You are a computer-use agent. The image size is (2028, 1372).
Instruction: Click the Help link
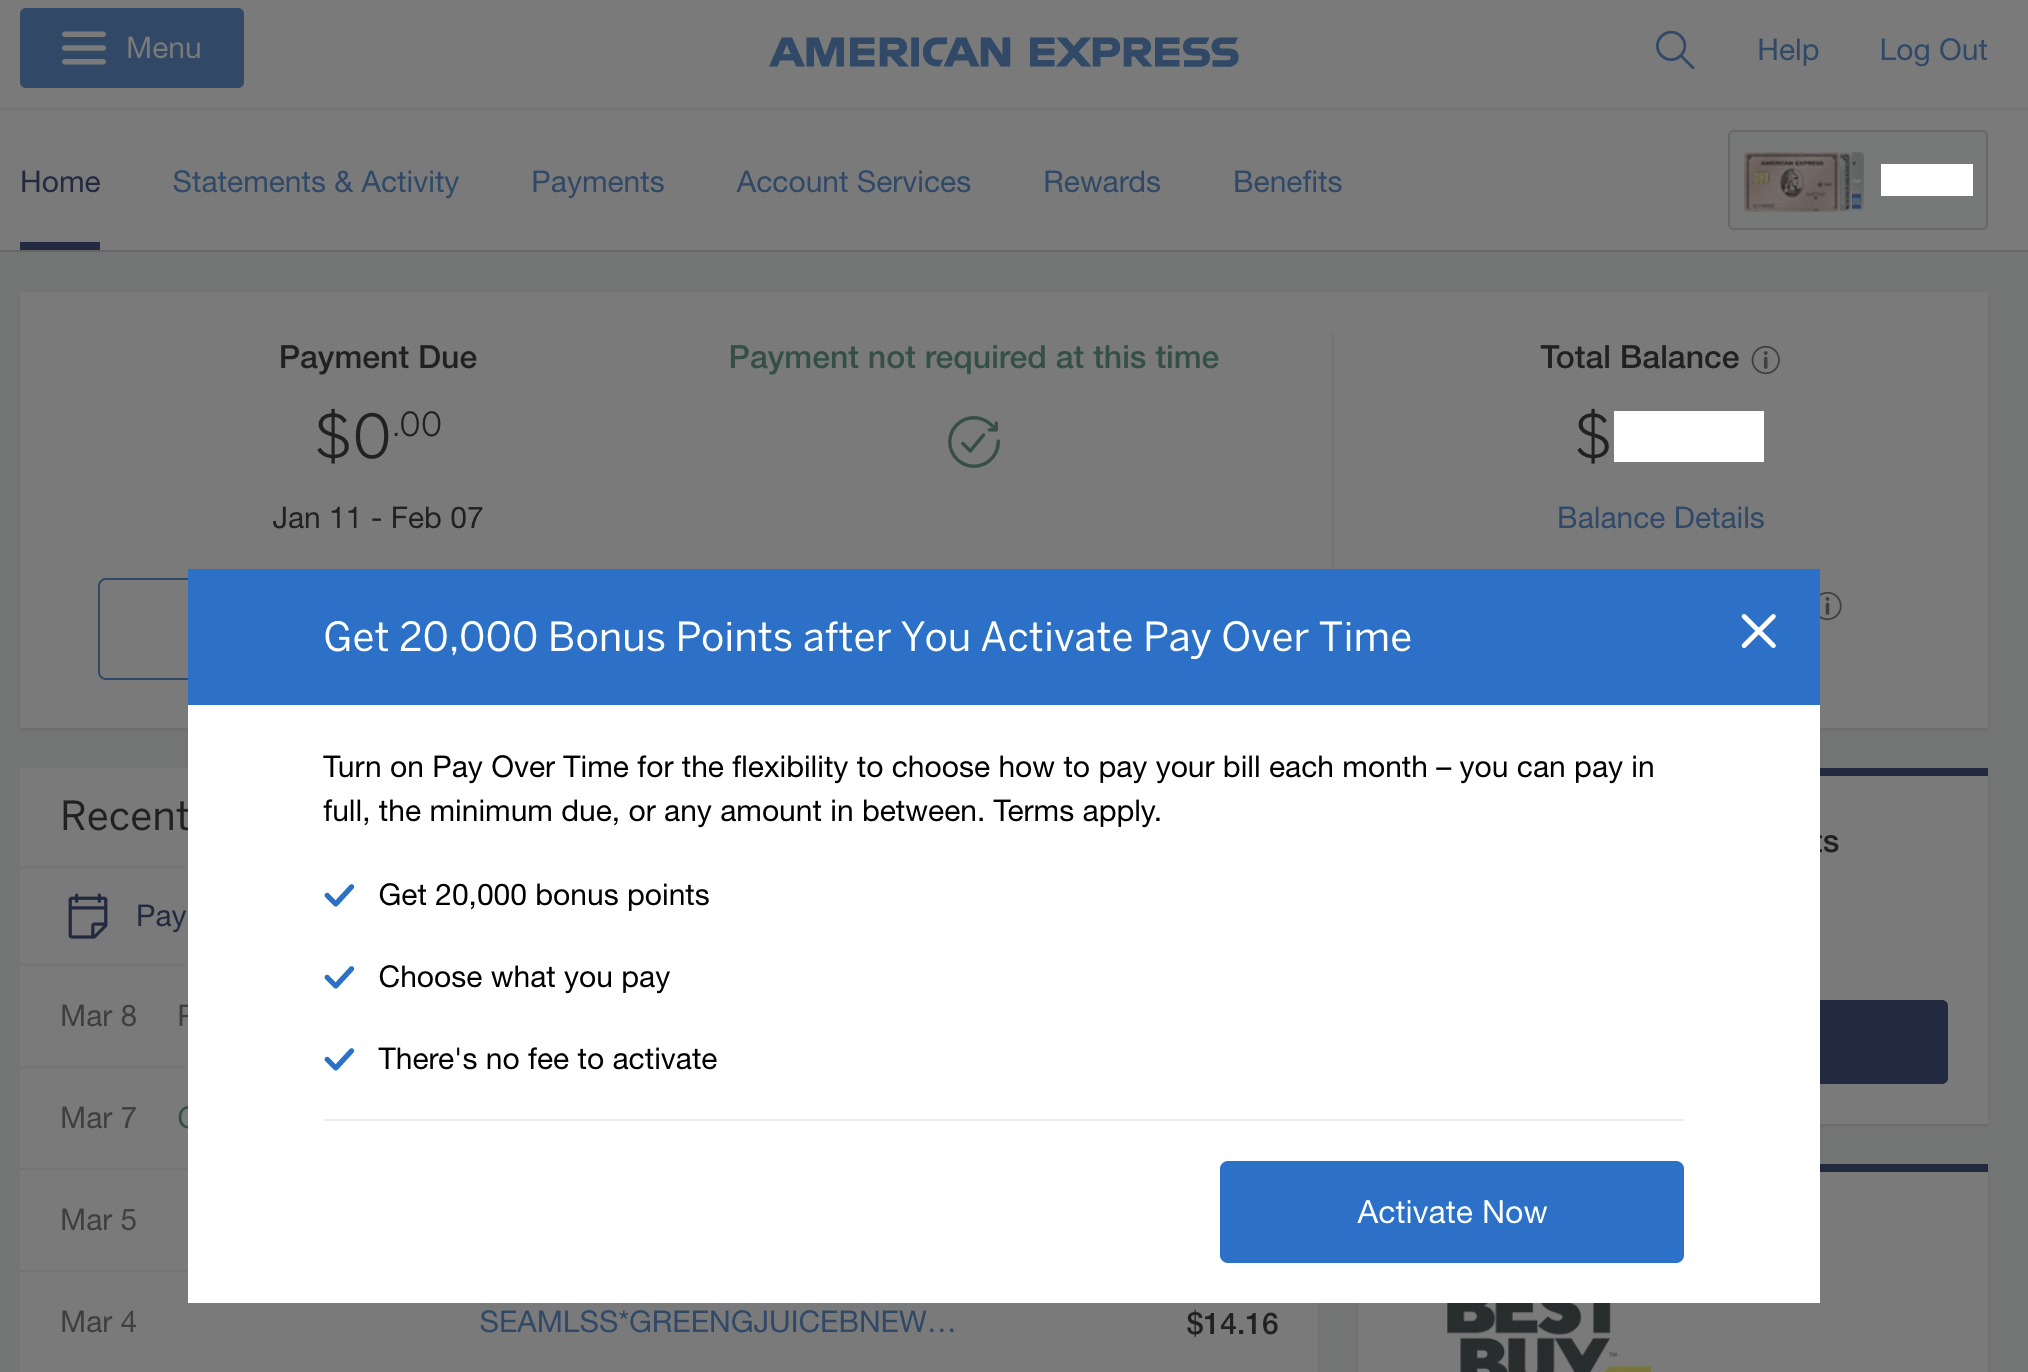1788,50
